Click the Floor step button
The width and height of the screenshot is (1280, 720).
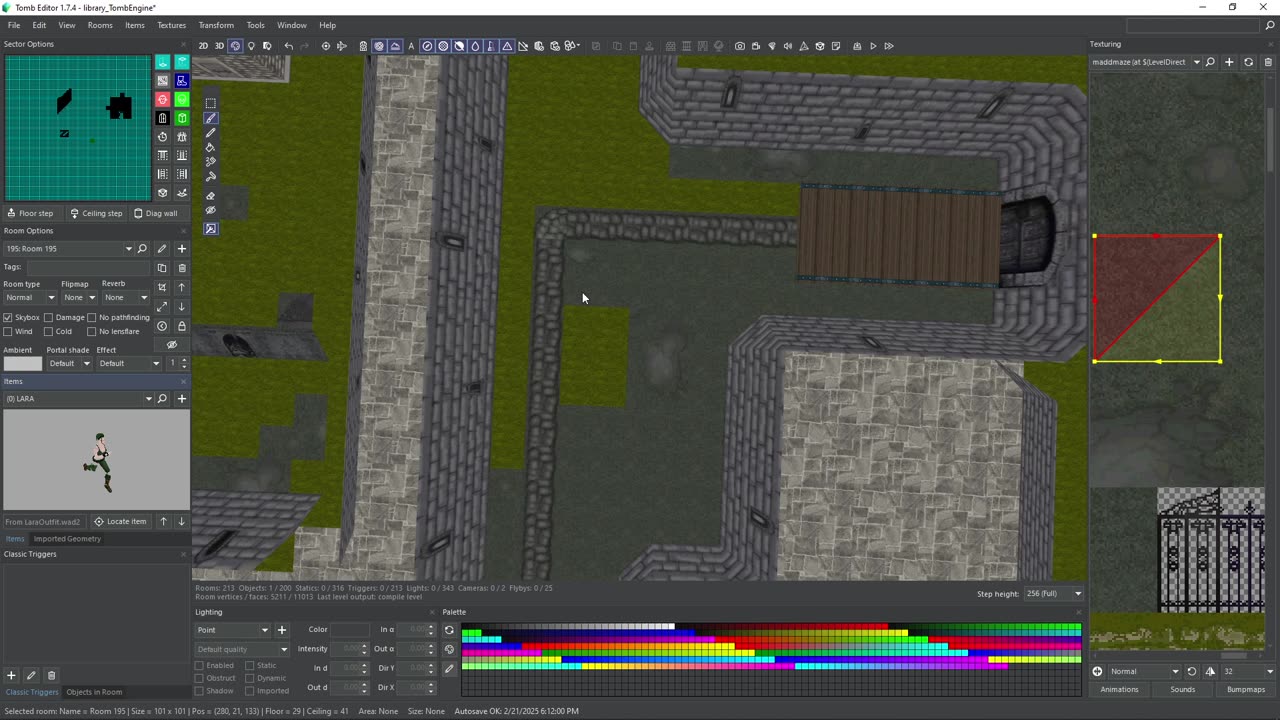(31, 213)
